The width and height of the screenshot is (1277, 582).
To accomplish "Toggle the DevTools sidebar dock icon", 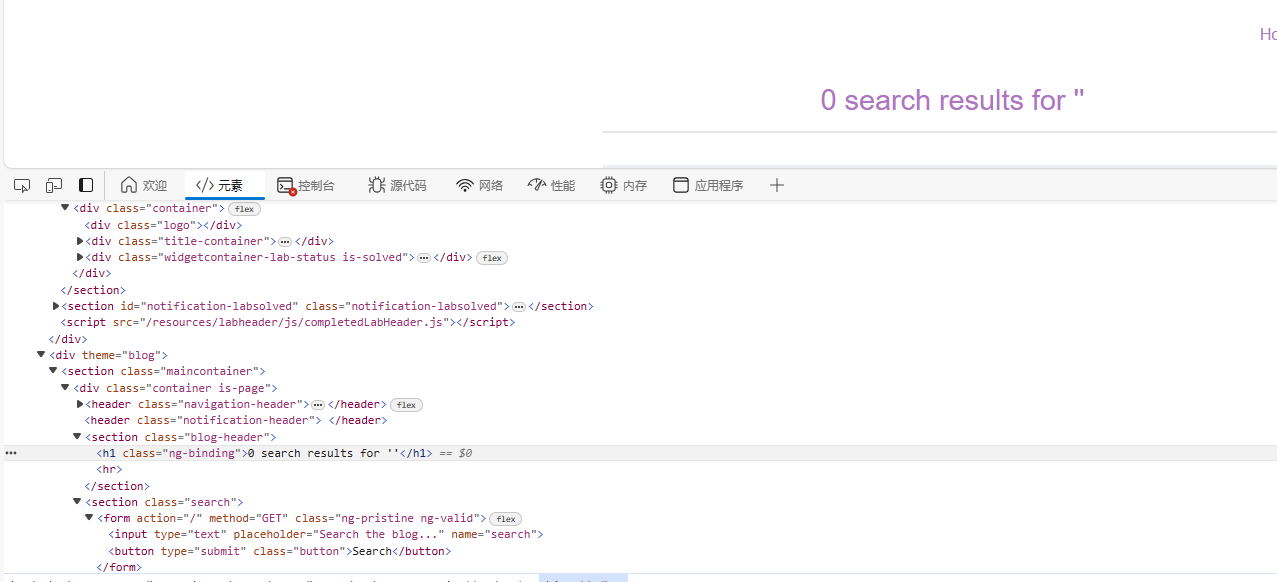I will (x=86, y=185).
